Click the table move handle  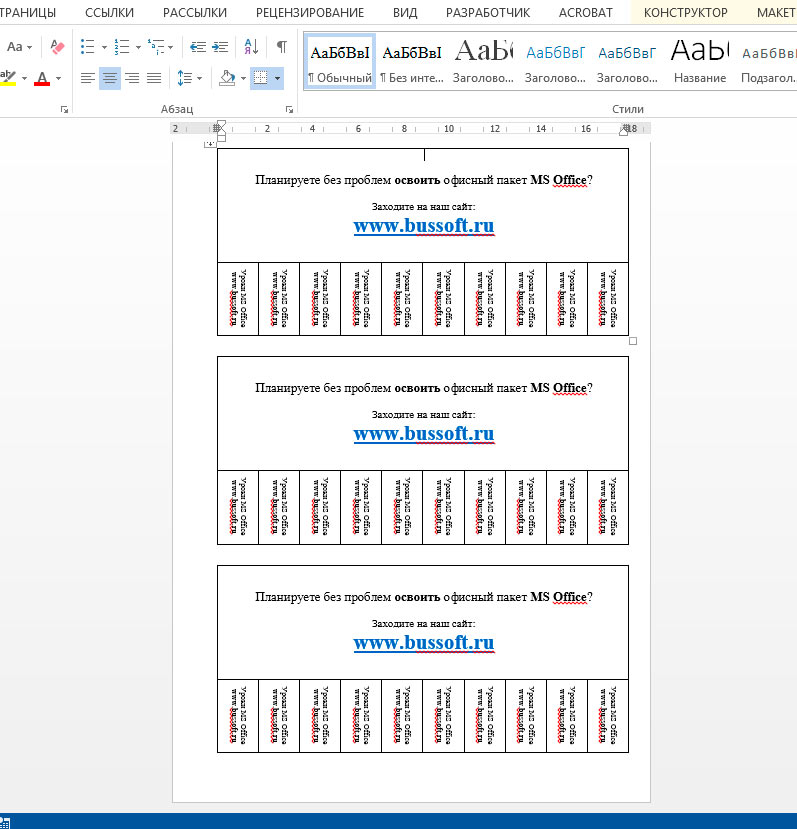click(210, 143)
